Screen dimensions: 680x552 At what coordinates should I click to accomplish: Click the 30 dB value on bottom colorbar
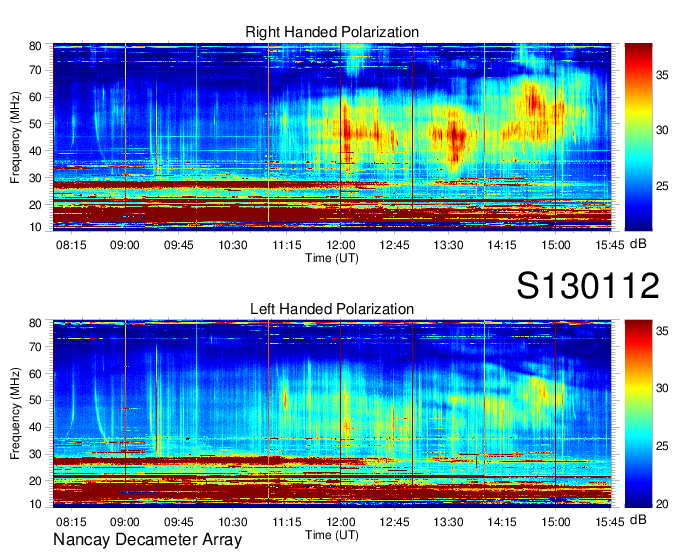[662, 388]
